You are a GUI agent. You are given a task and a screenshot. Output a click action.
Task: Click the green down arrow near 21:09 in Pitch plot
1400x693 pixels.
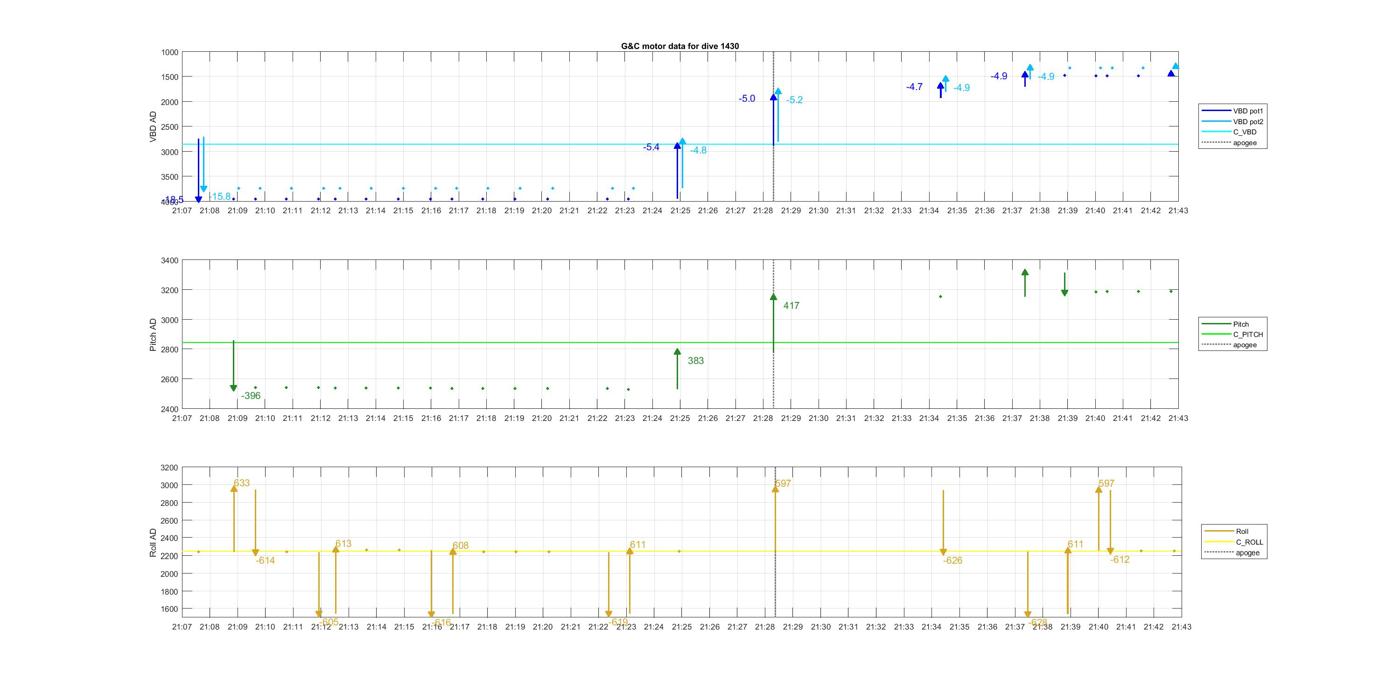coord(234,366)
